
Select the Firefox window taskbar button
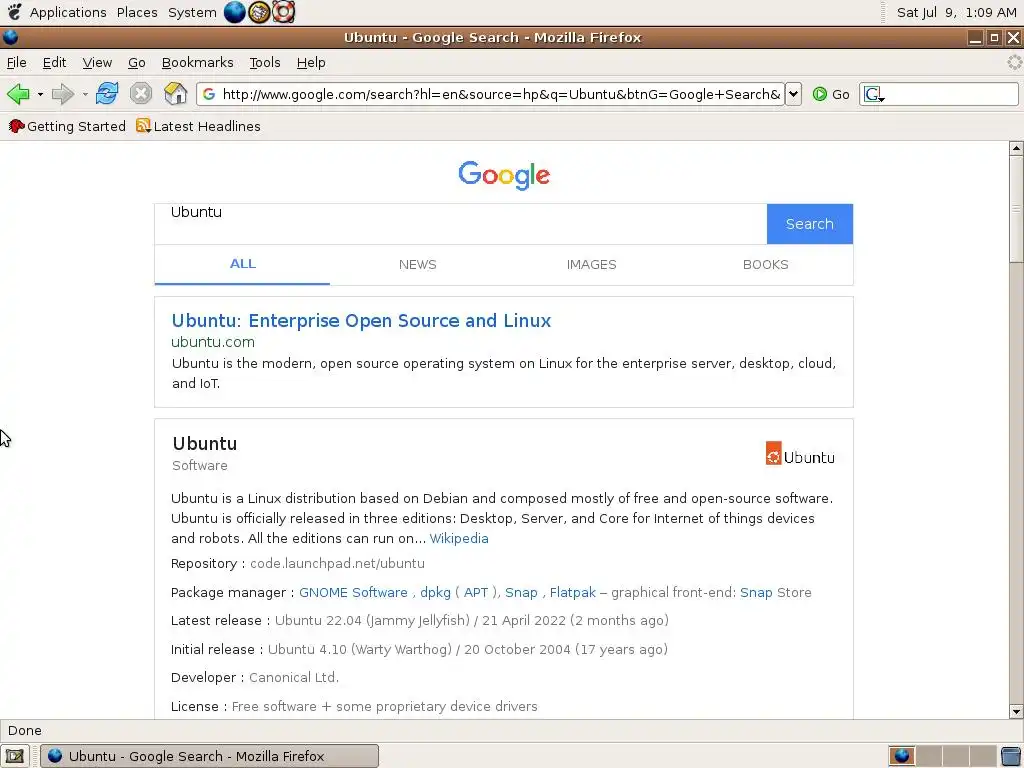(x=210, y=756)
